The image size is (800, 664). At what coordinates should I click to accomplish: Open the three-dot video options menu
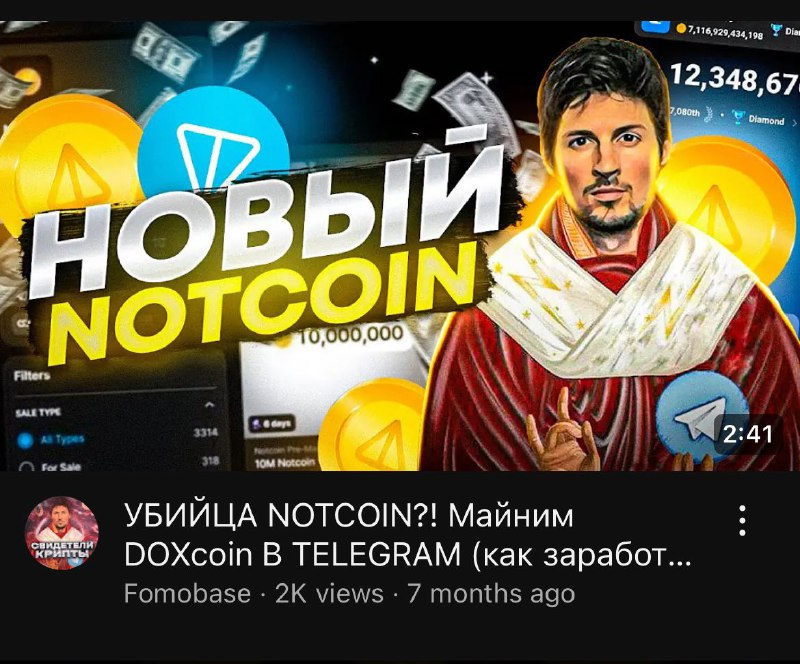pos(742,521)
